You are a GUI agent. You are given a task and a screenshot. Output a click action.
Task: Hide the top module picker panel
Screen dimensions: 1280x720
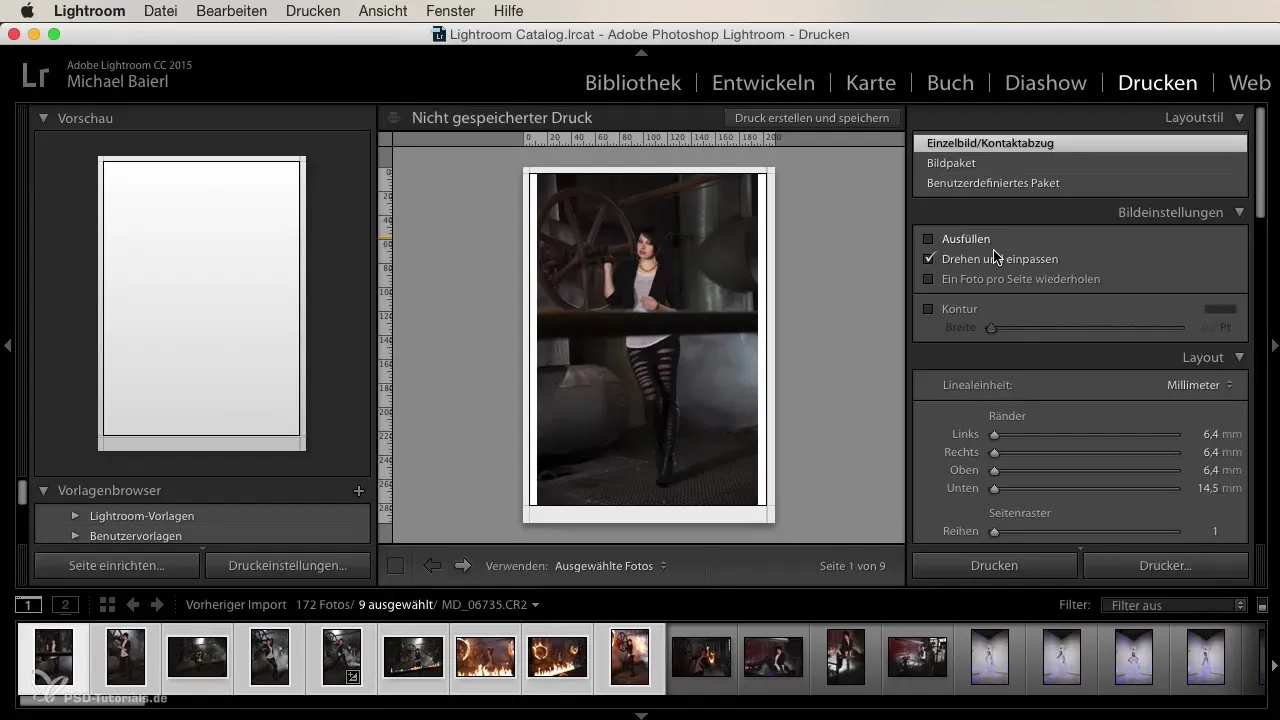point(641,51)
